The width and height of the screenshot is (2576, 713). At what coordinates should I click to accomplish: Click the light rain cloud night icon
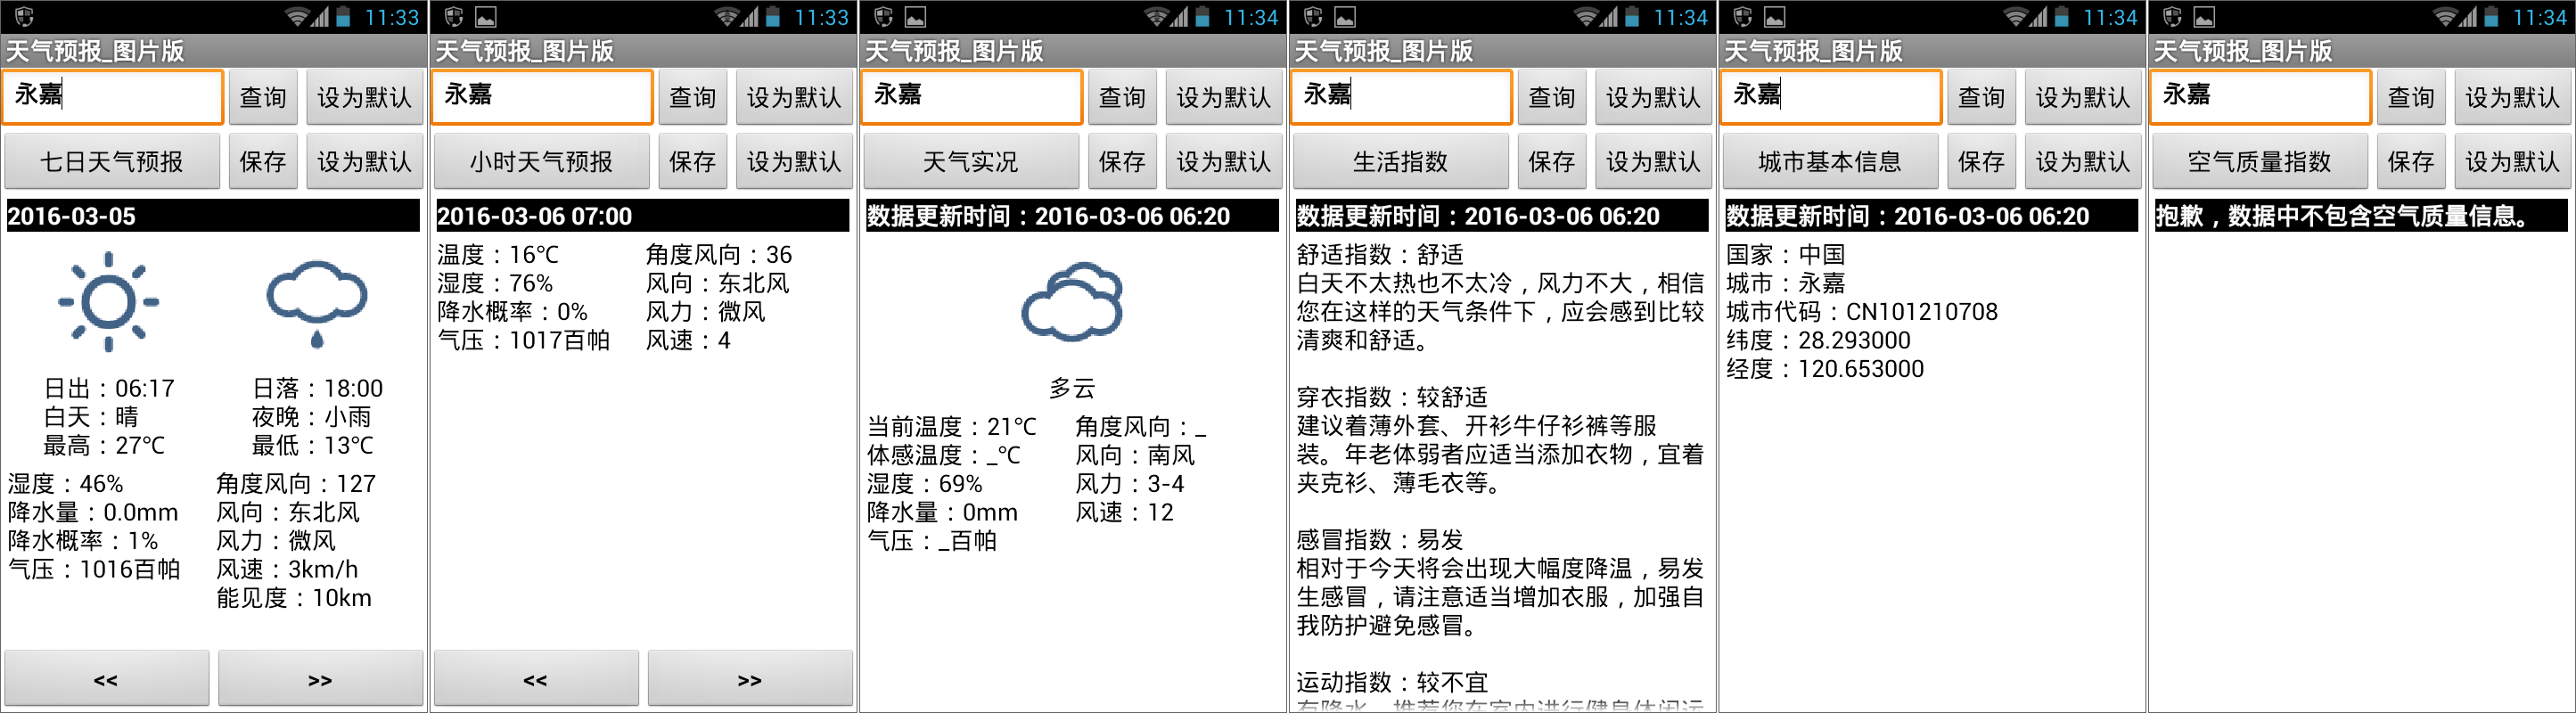click(x=317, y=304)
